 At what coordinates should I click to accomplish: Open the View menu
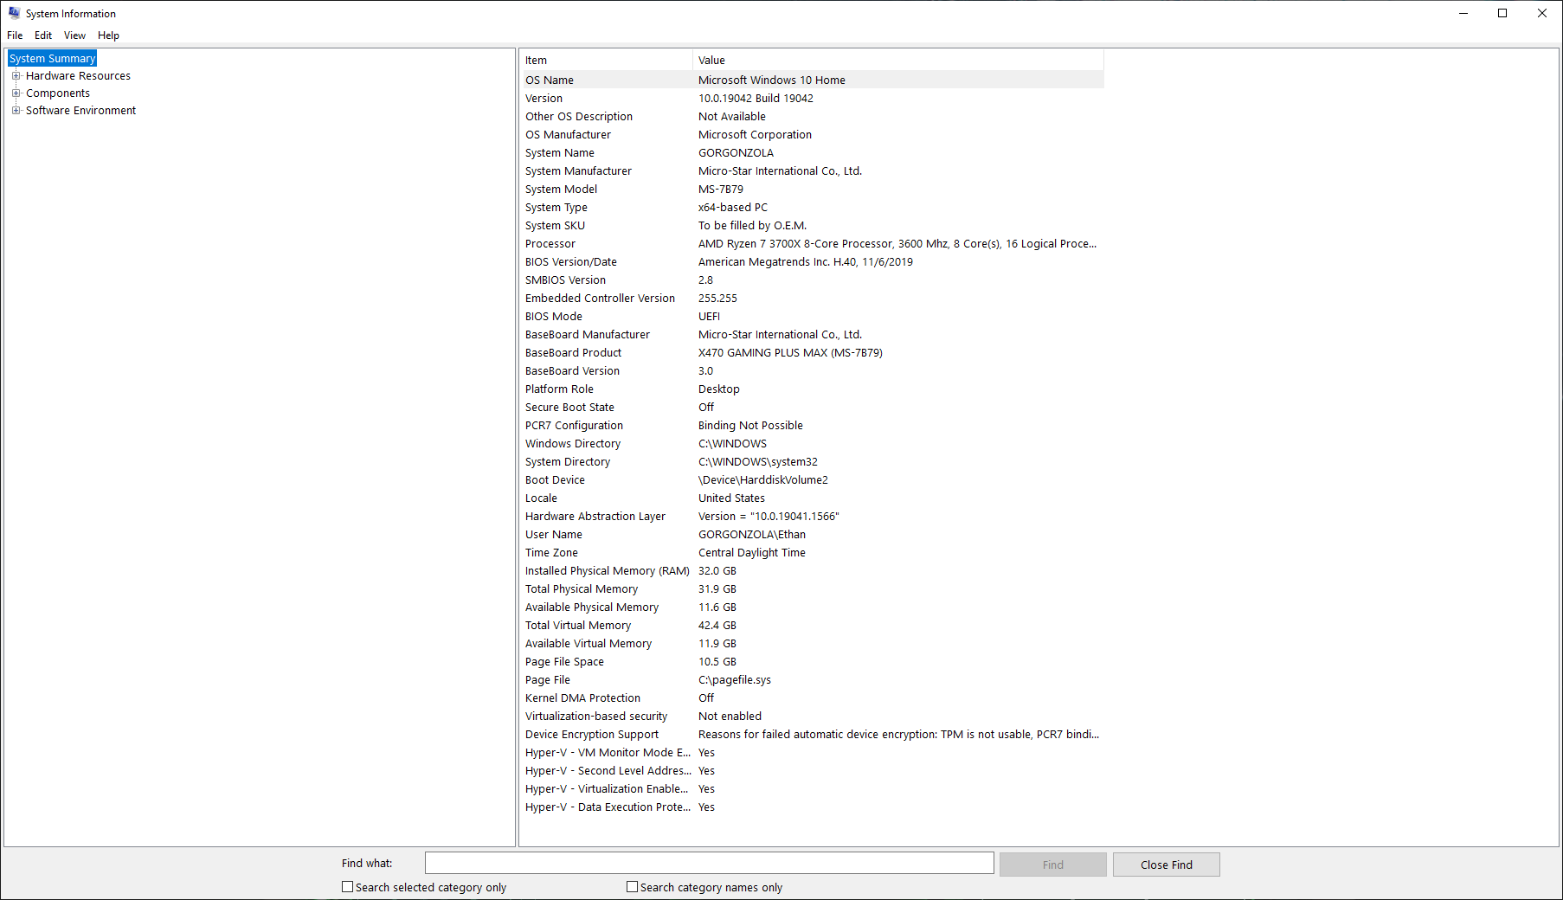point(75,35)
